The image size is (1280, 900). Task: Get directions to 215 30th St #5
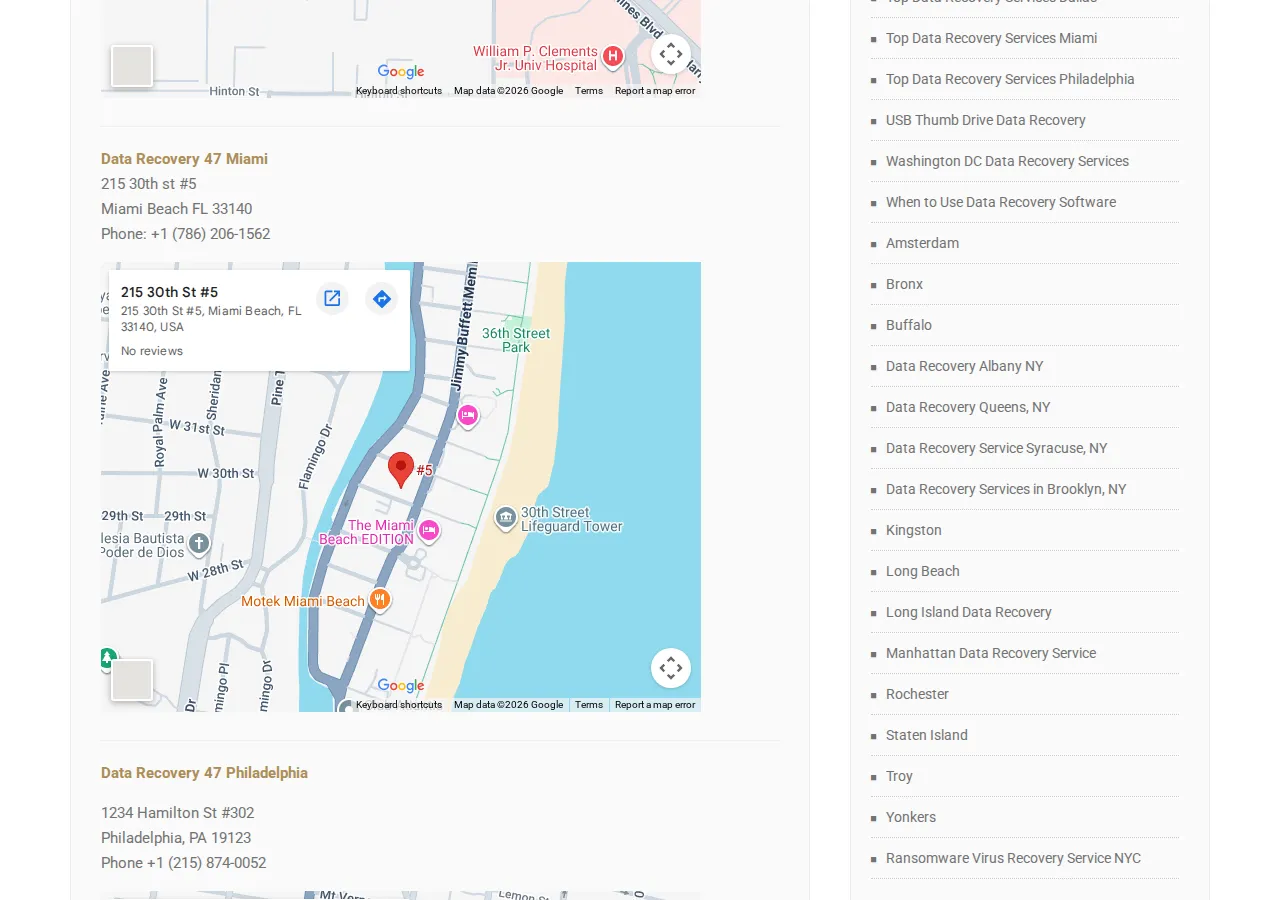tap(381, 298)
